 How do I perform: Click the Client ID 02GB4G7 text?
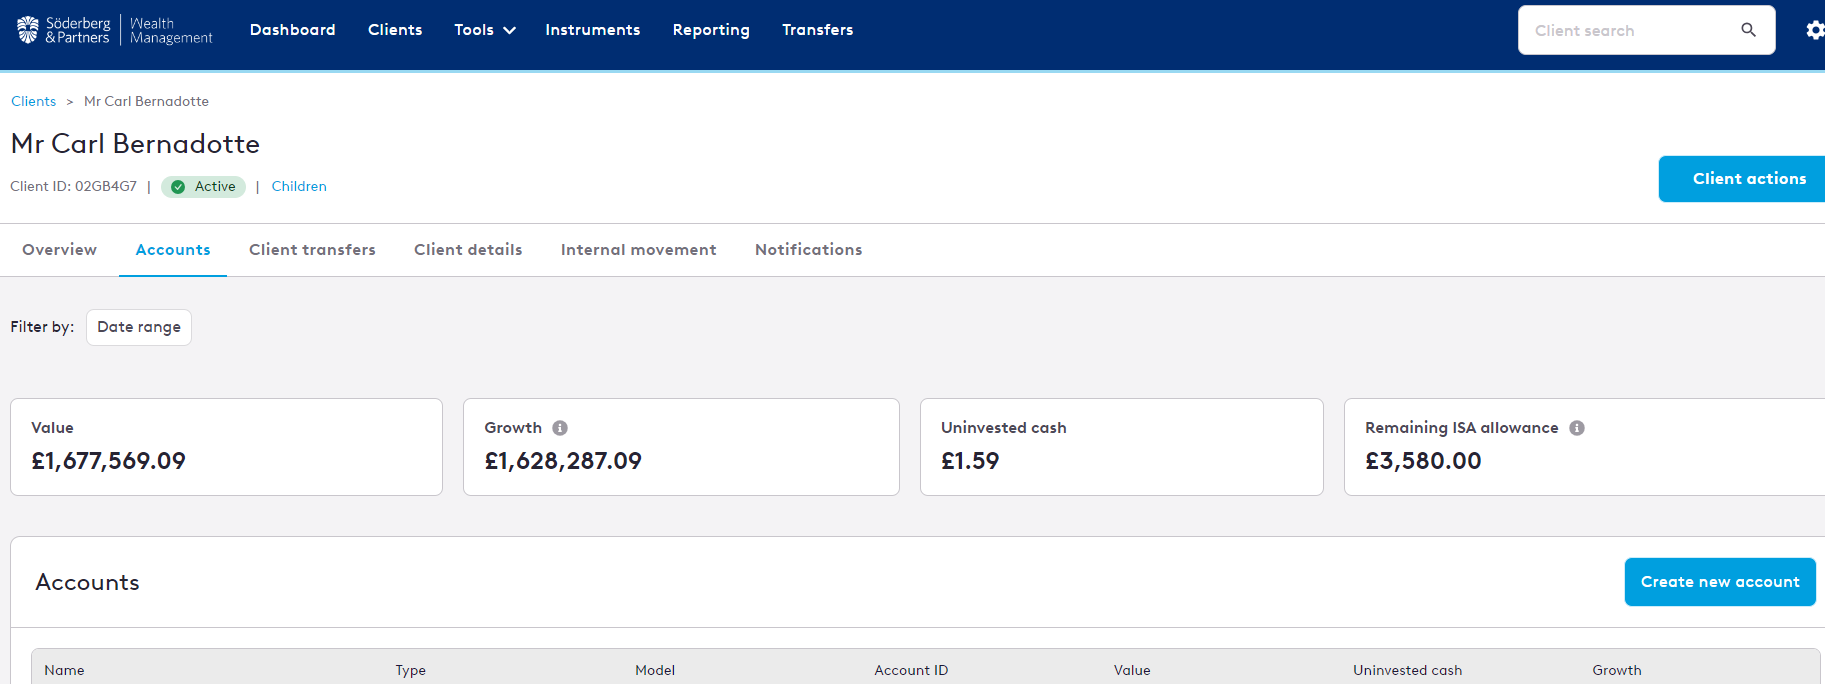click(73, 187)
